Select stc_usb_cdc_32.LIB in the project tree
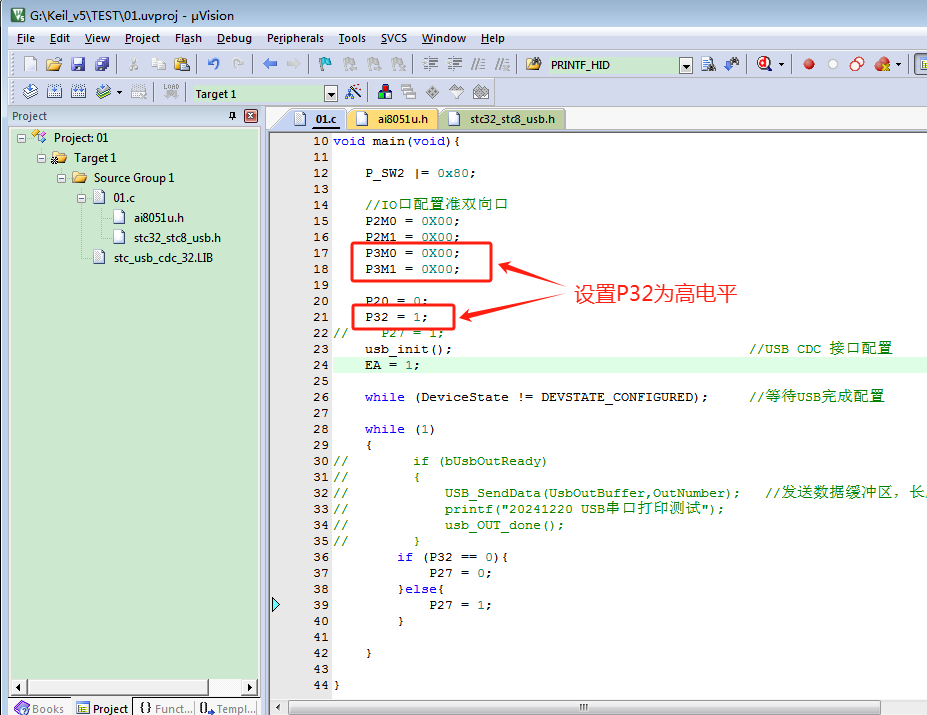The image size is (927, 715). [163, 258]
